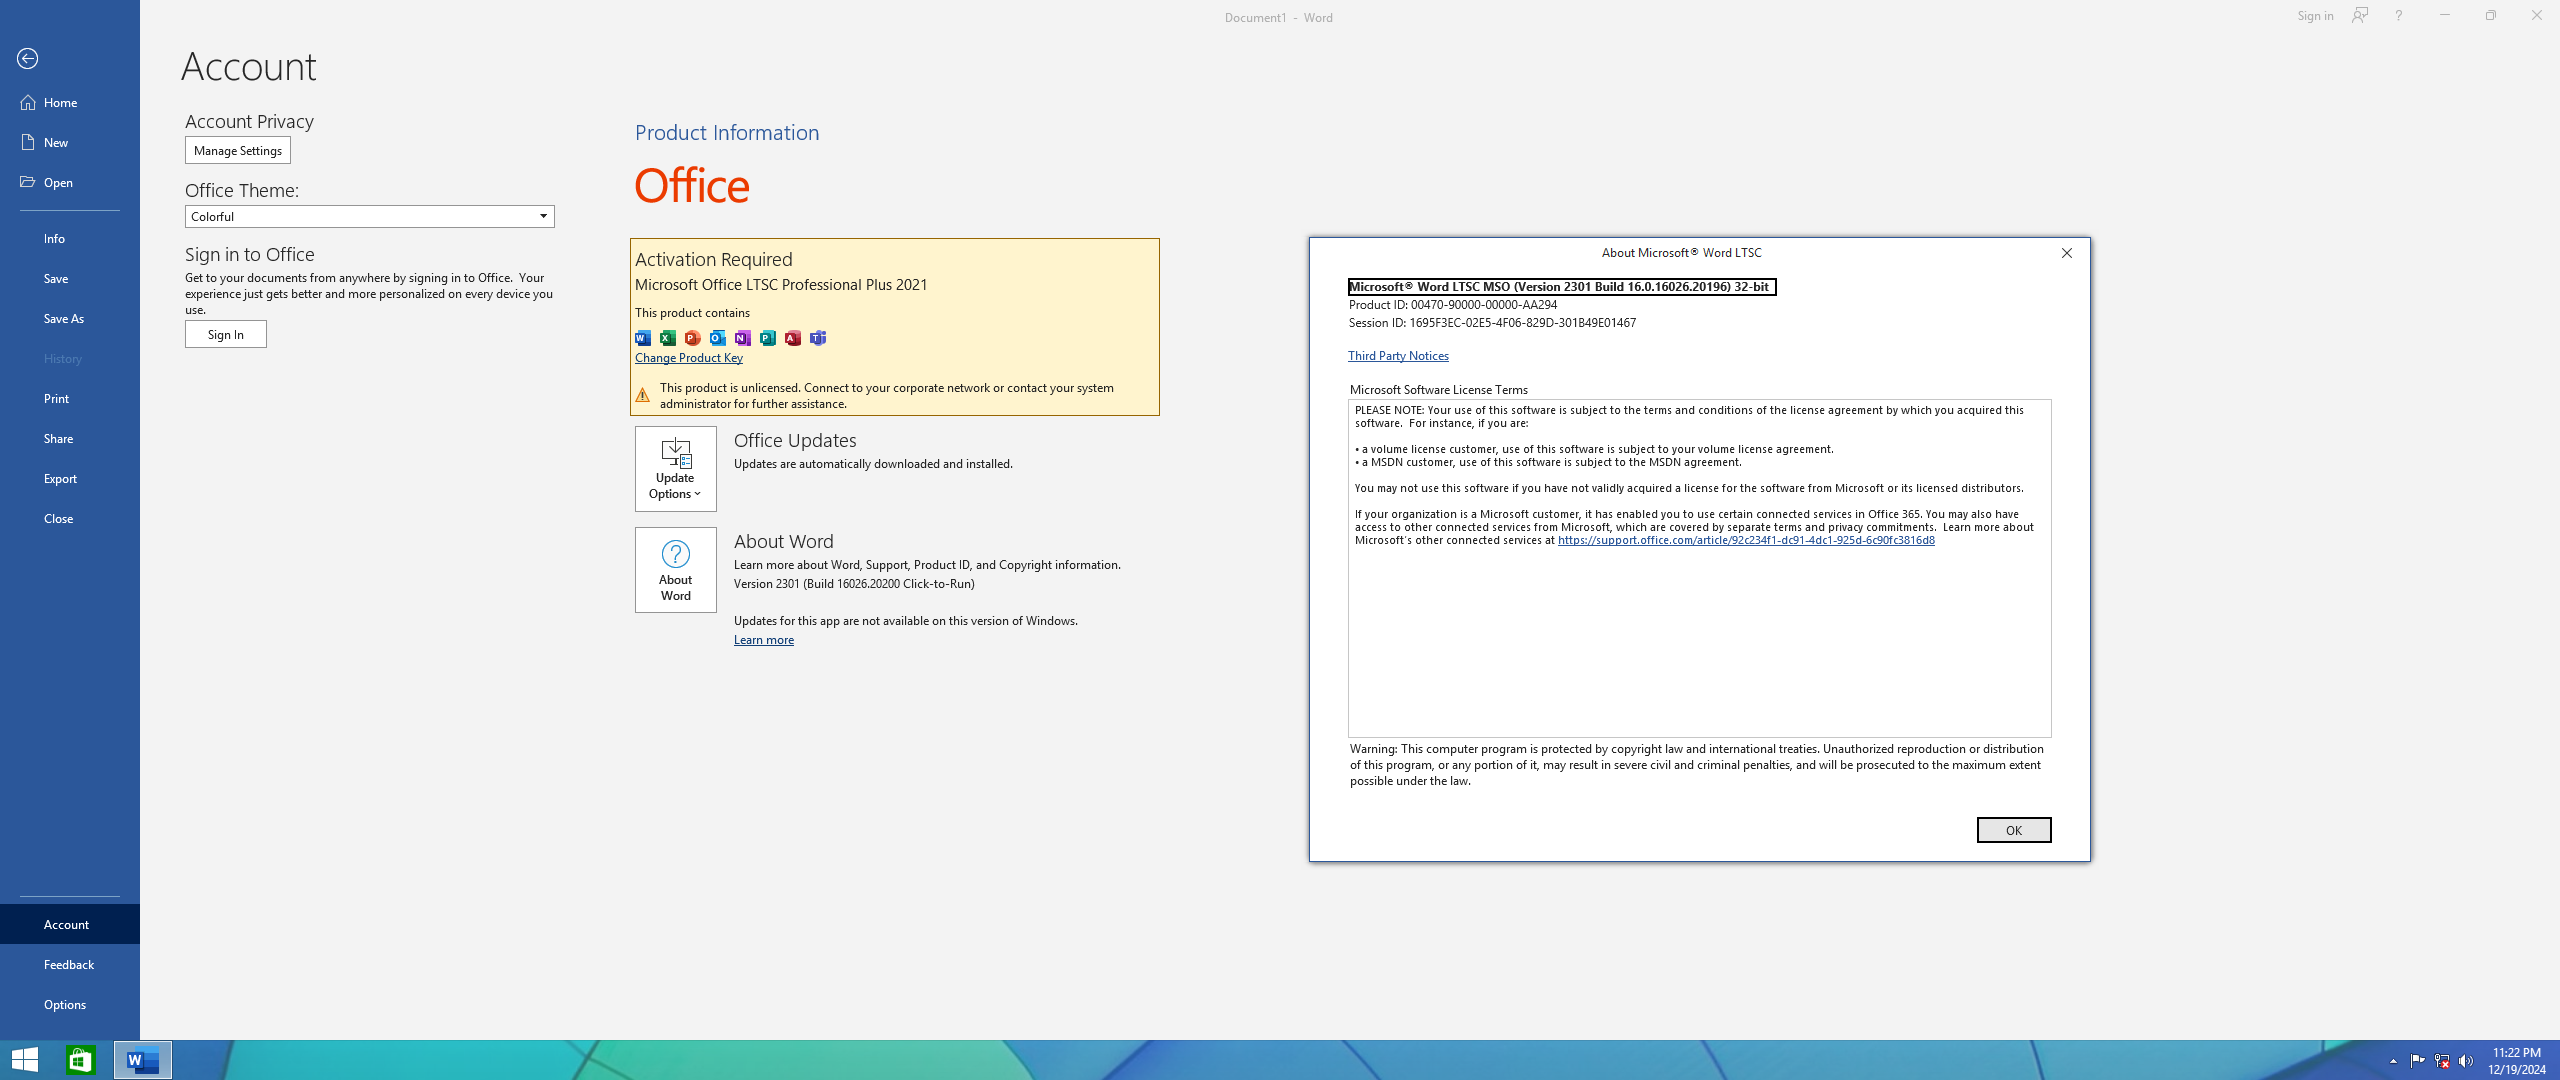This screenshot has width=2560, height=1080.
Task: Click the Session ID text line
Action: click(x=1492, y=323)
